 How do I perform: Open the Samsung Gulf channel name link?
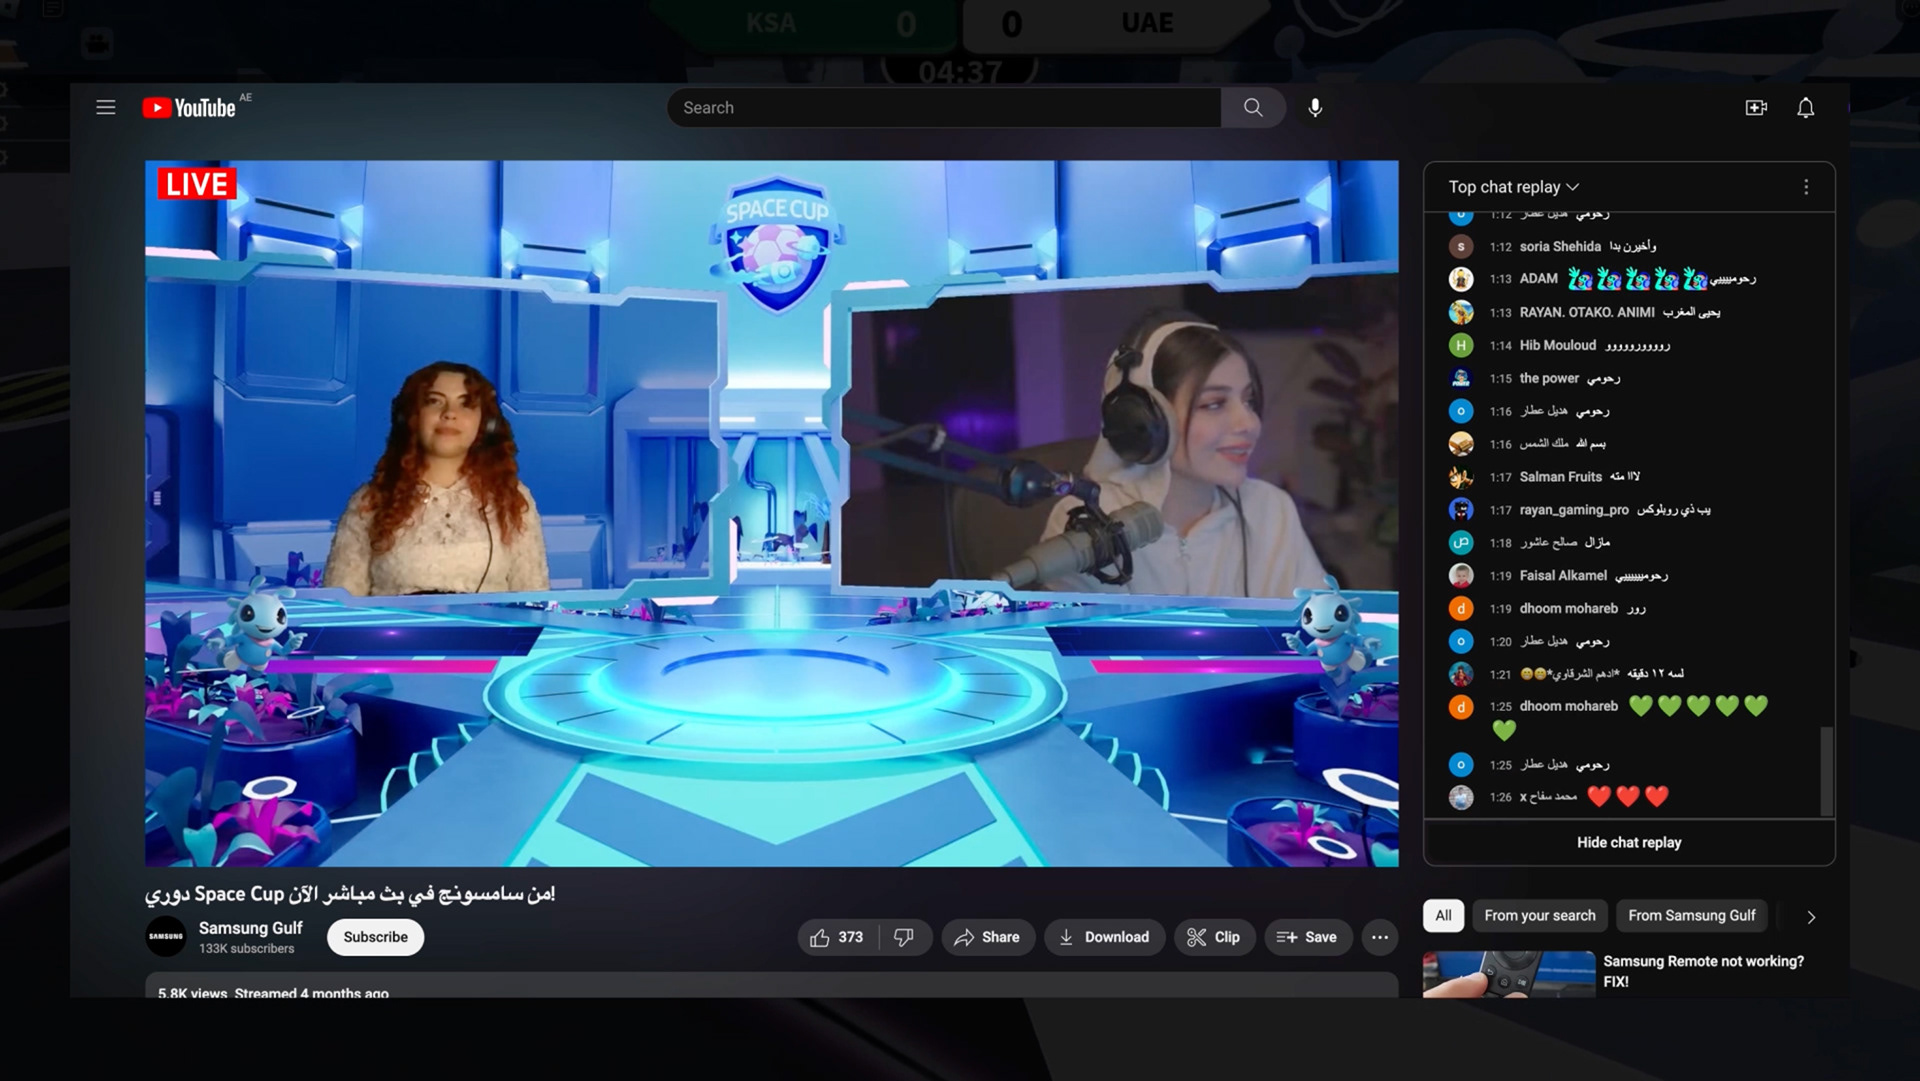point(250,928)
